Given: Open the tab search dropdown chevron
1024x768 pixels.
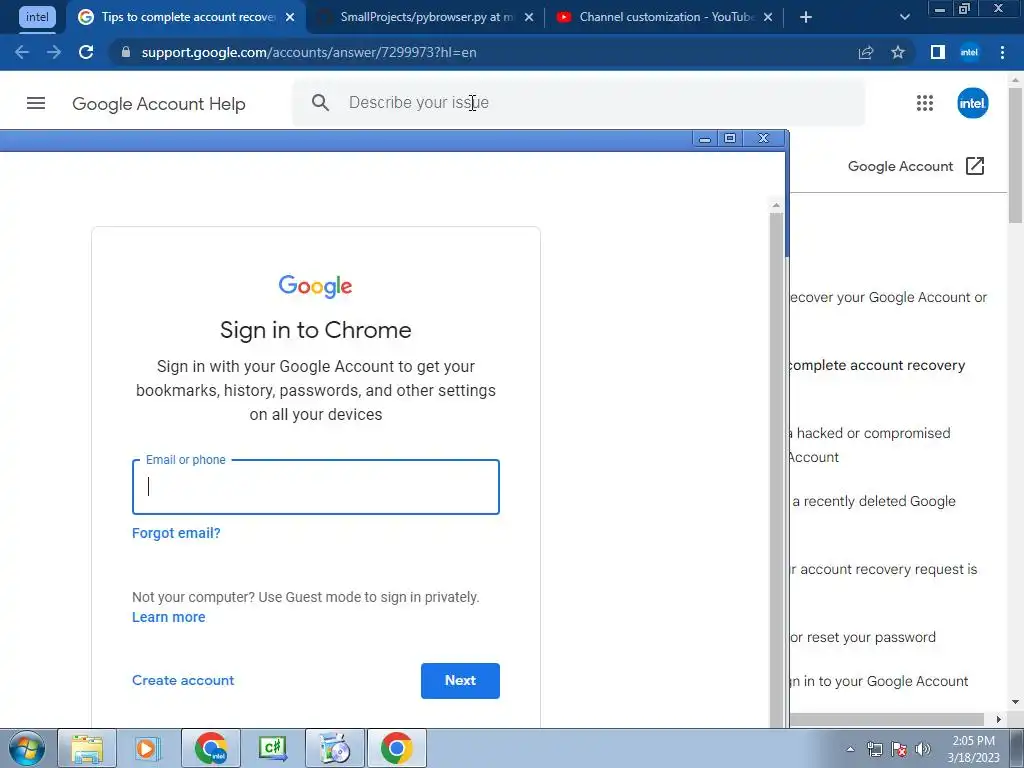Looking at the screenshot, I should click(x=904, y=17).
